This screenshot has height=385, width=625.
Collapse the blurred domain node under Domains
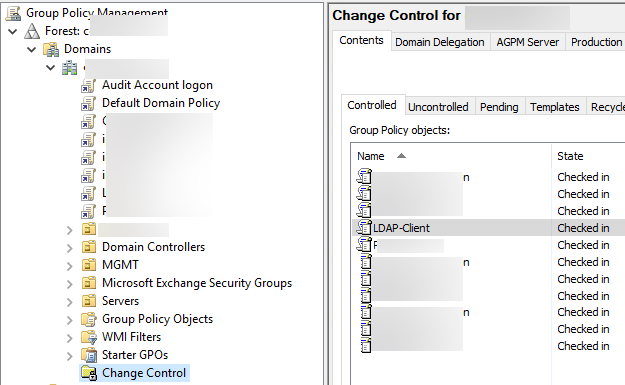click(x=50, y=68)
